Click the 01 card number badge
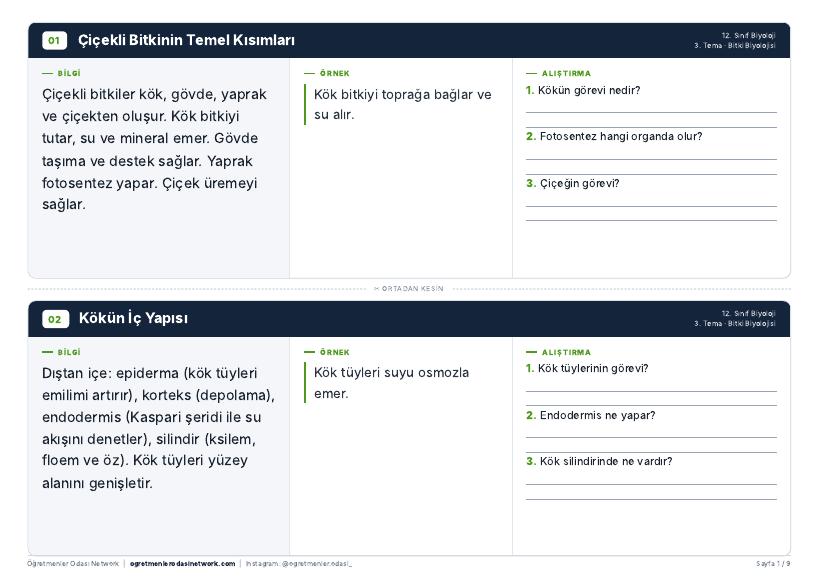The image size is (819, 579). [x=54, y=40]
